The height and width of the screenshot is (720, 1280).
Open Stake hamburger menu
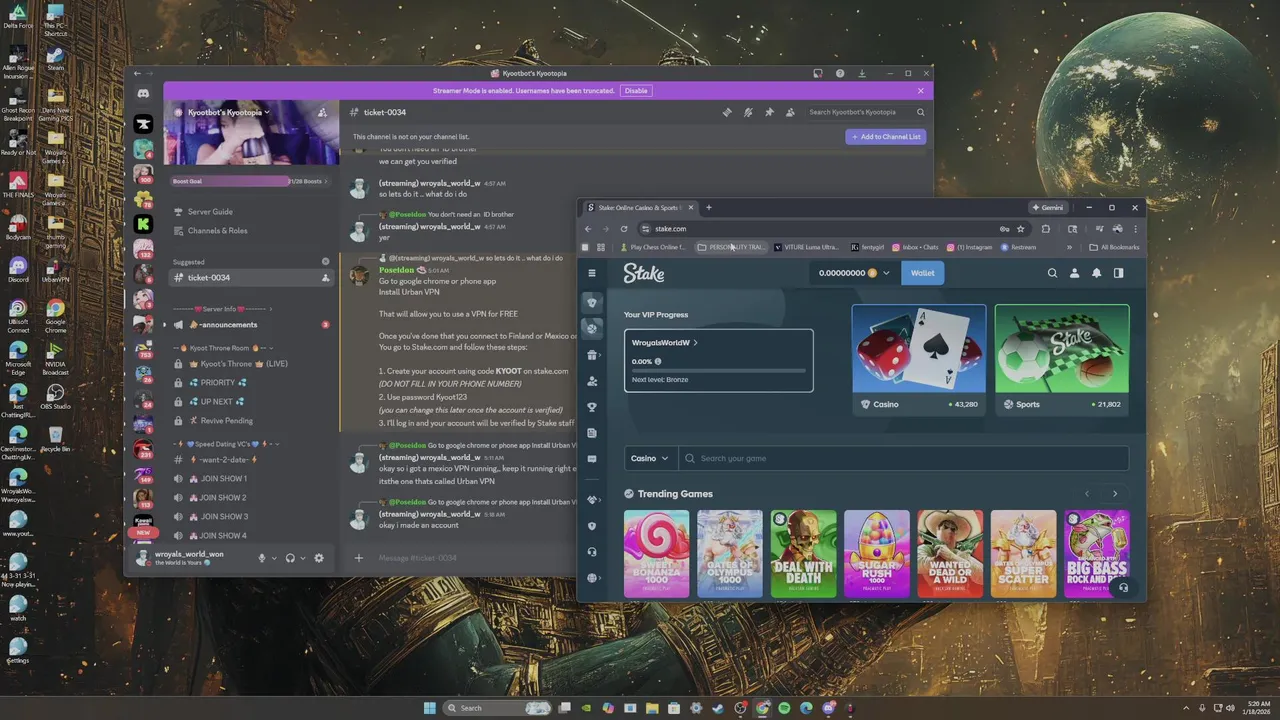[x=592, y=273]
